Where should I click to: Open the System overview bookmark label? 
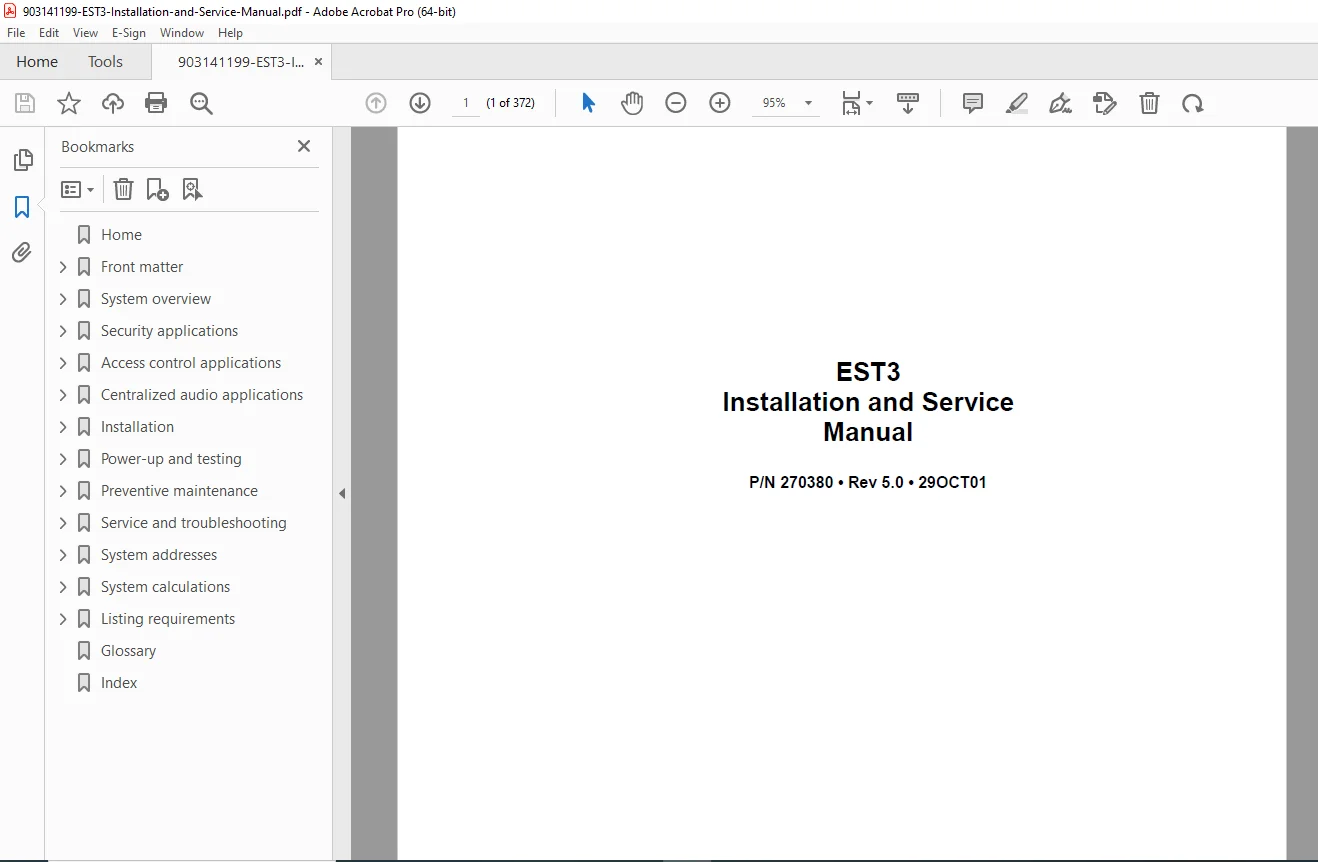[156, 299]
